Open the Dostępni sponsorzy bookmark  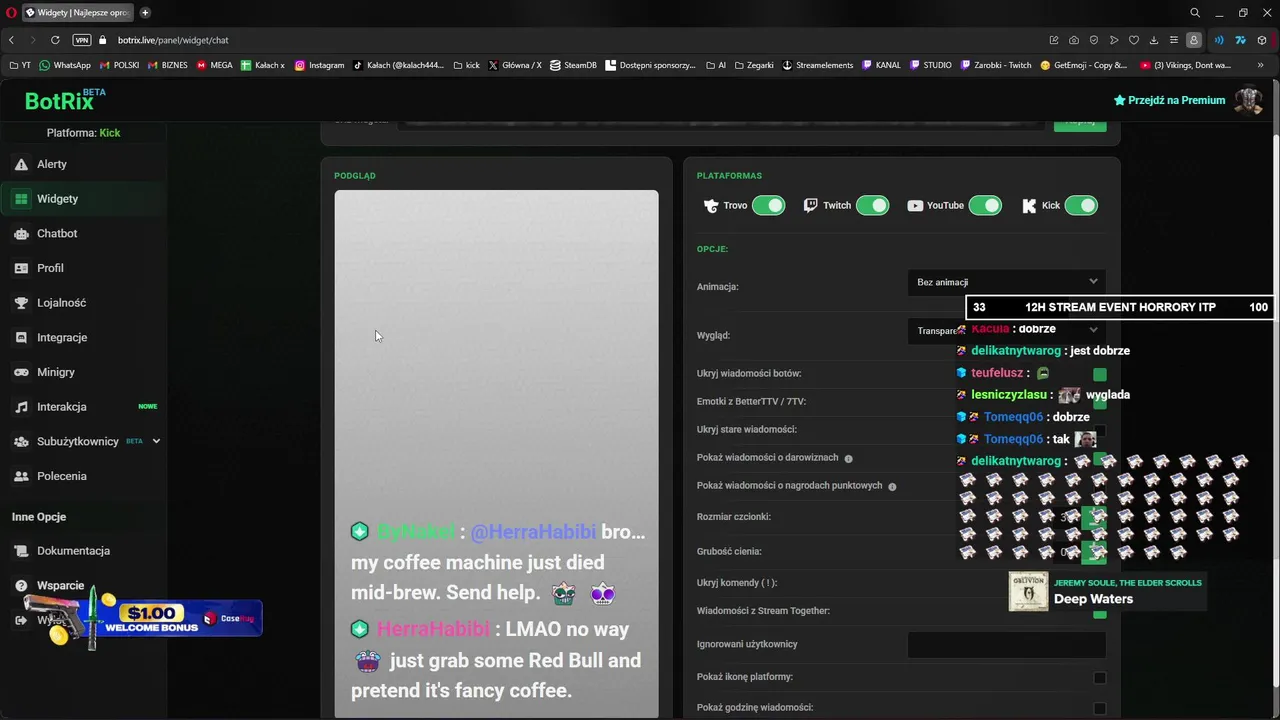click(650, 65)
